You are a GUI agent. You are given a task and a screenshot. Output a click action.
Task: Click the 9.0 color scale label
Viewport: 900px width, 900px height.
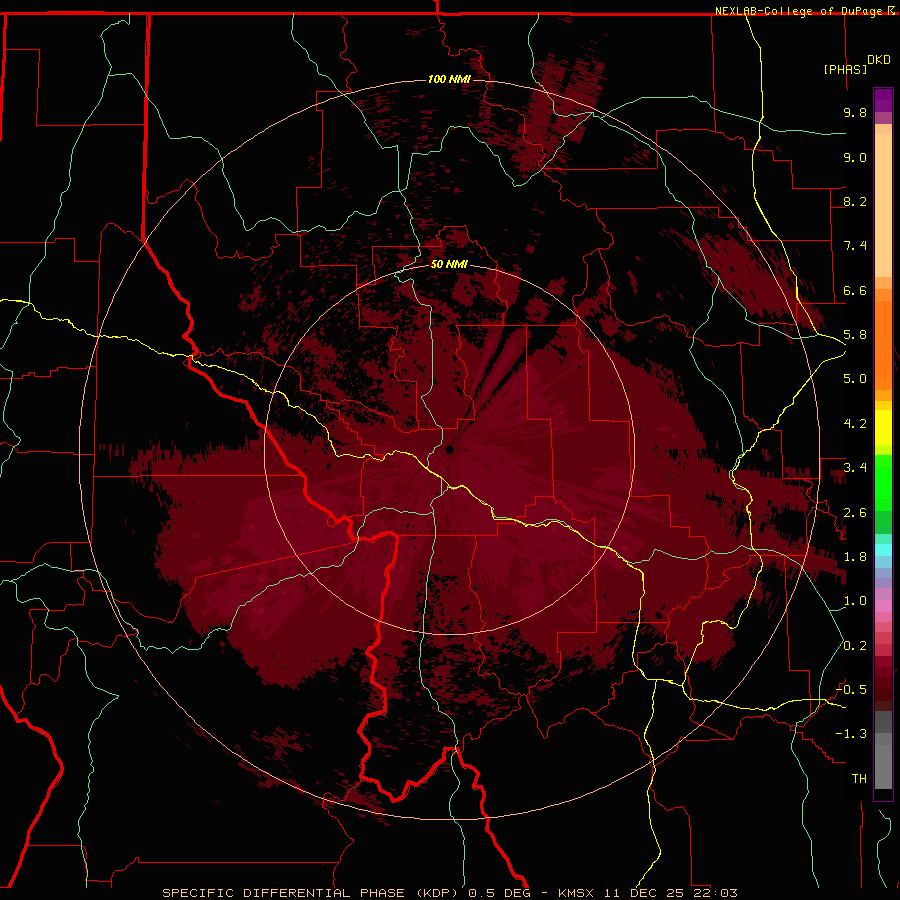coord(855,157)
